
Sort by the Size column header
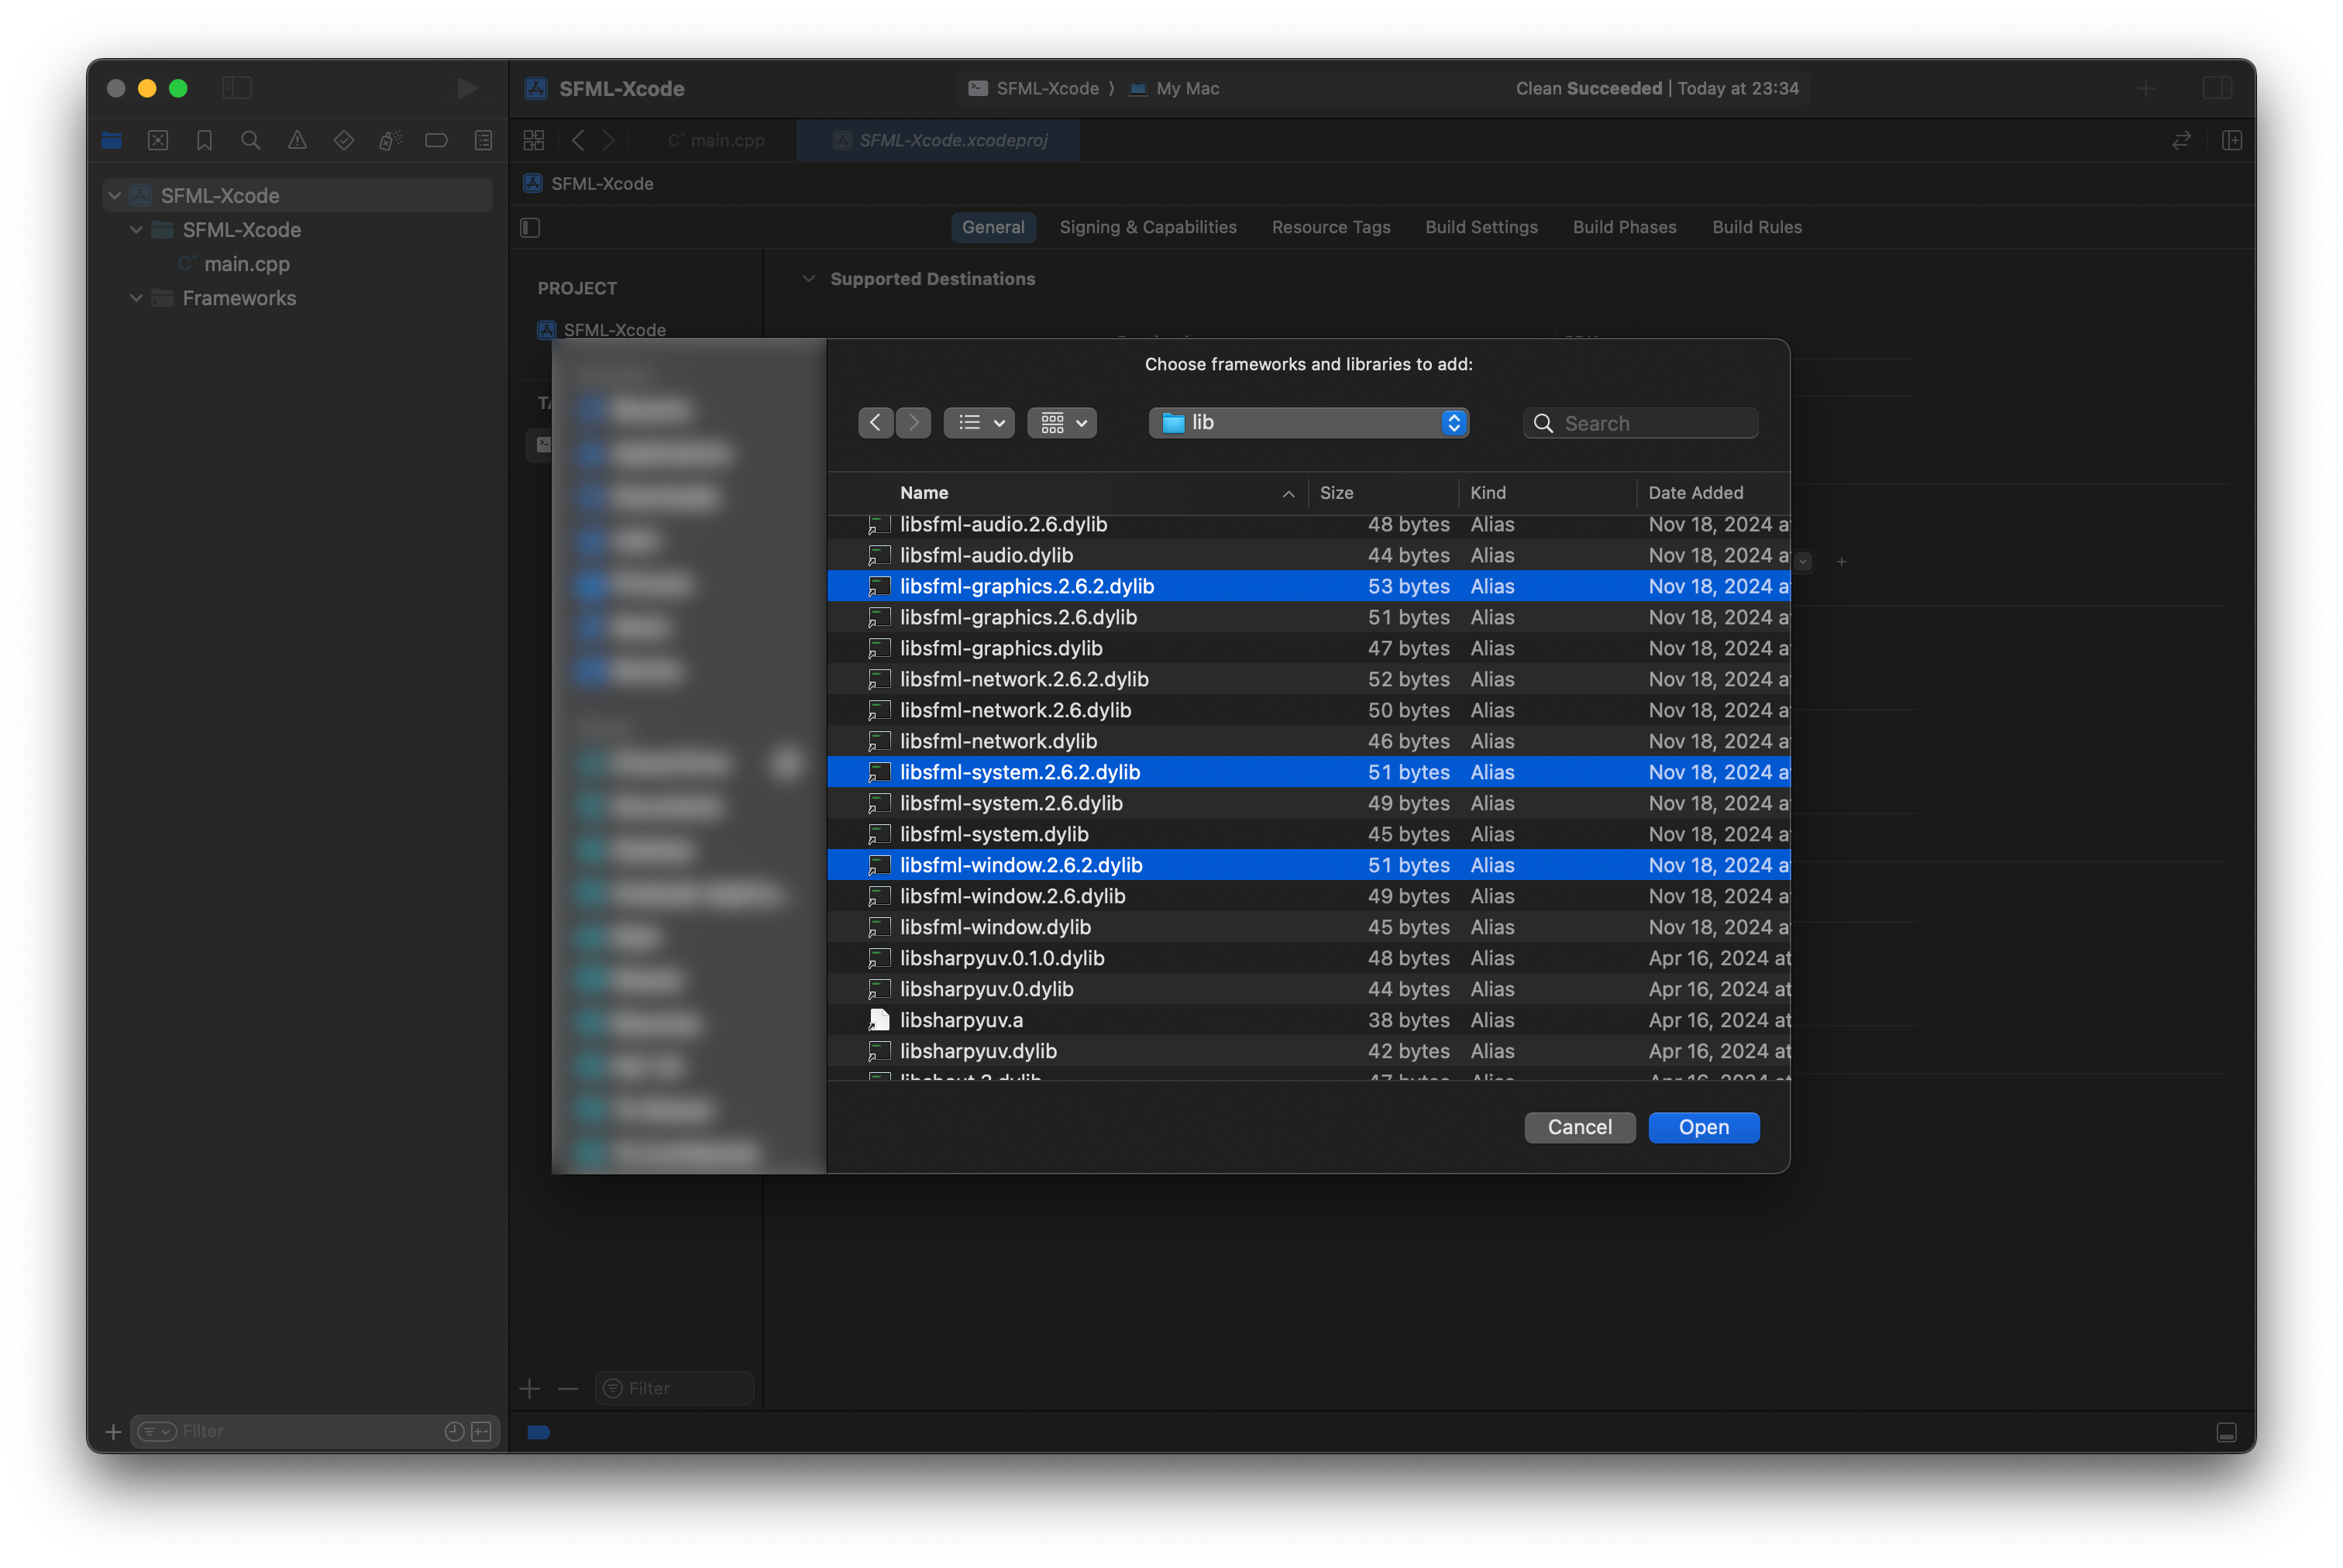pyautogui.click(x=1384, y=493)
